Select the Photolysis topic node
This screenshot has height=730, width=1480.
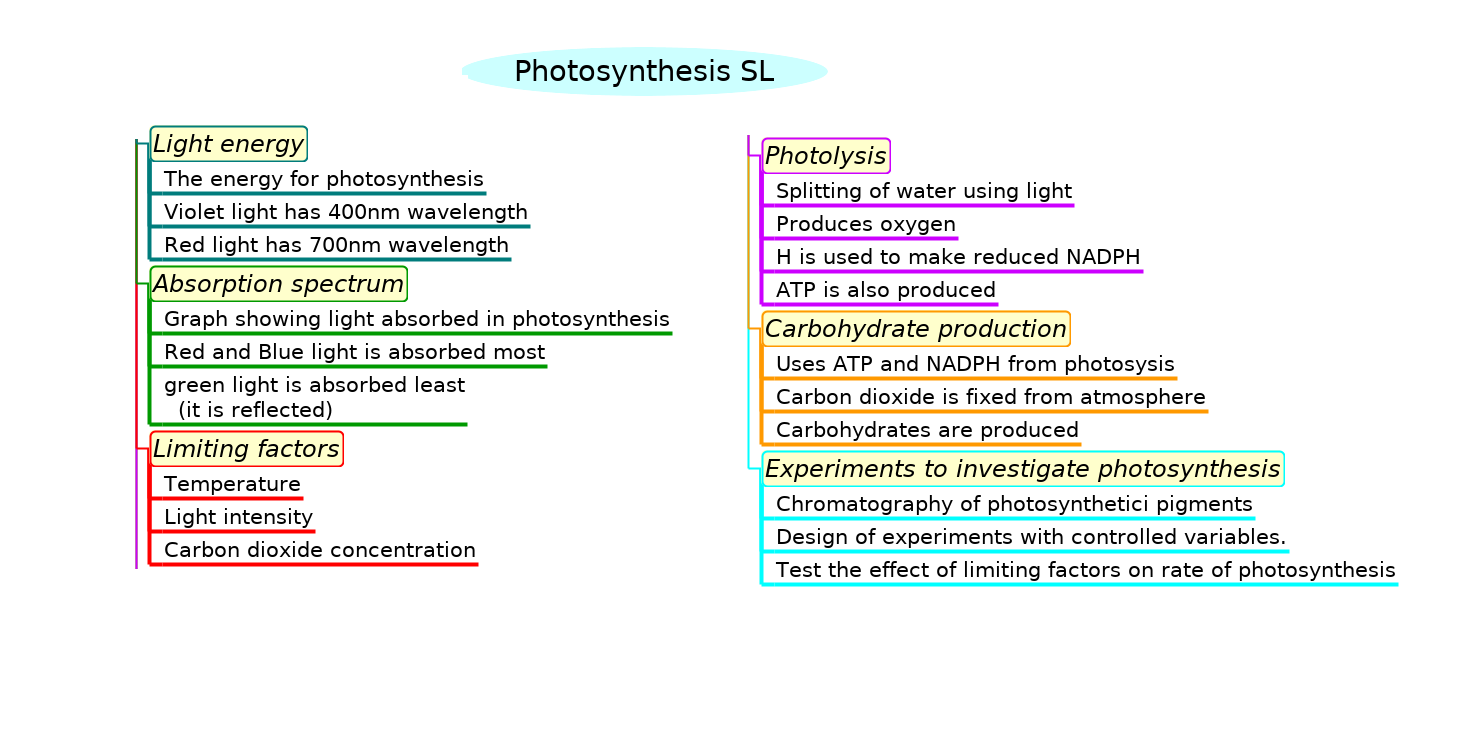[x=825, y=156]
